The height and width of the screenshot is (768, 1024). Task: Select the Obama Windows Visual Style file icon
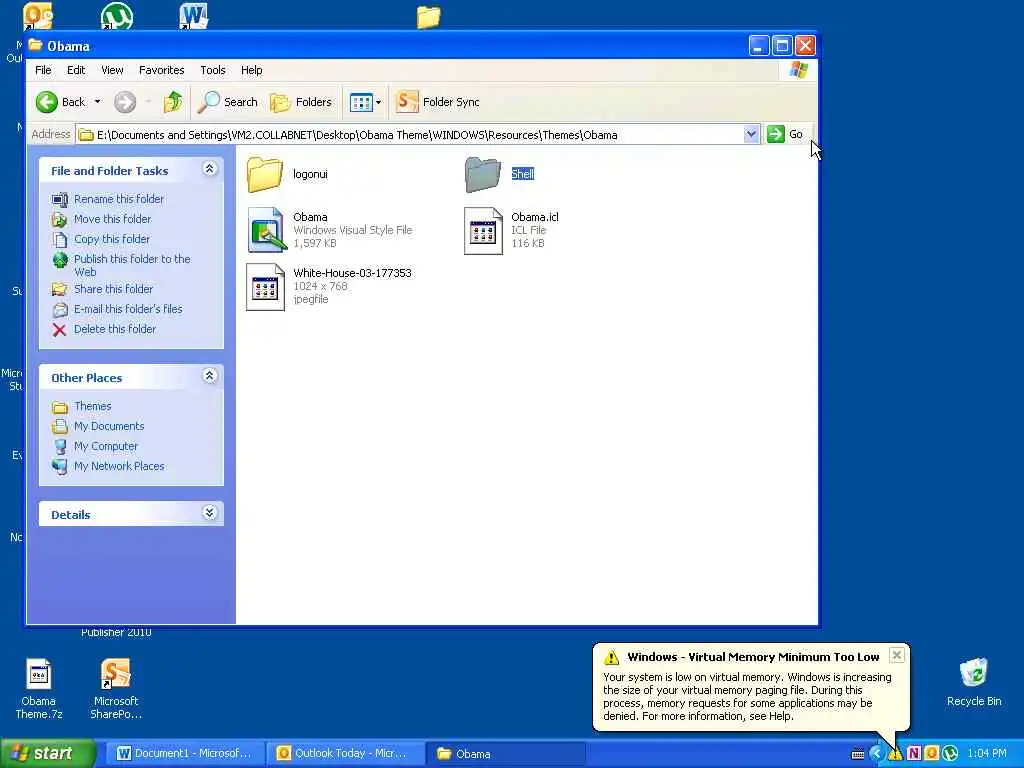(267, 230)
